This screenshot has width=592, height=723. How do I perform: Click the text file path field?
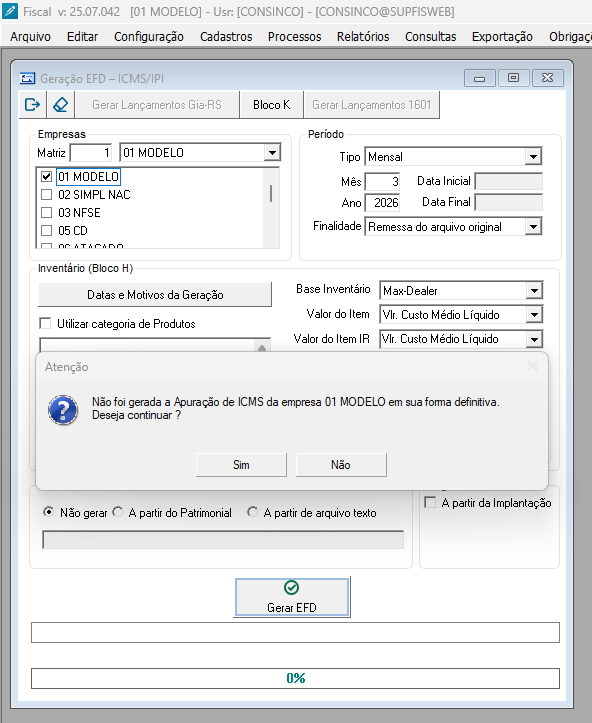pos(223,539)
